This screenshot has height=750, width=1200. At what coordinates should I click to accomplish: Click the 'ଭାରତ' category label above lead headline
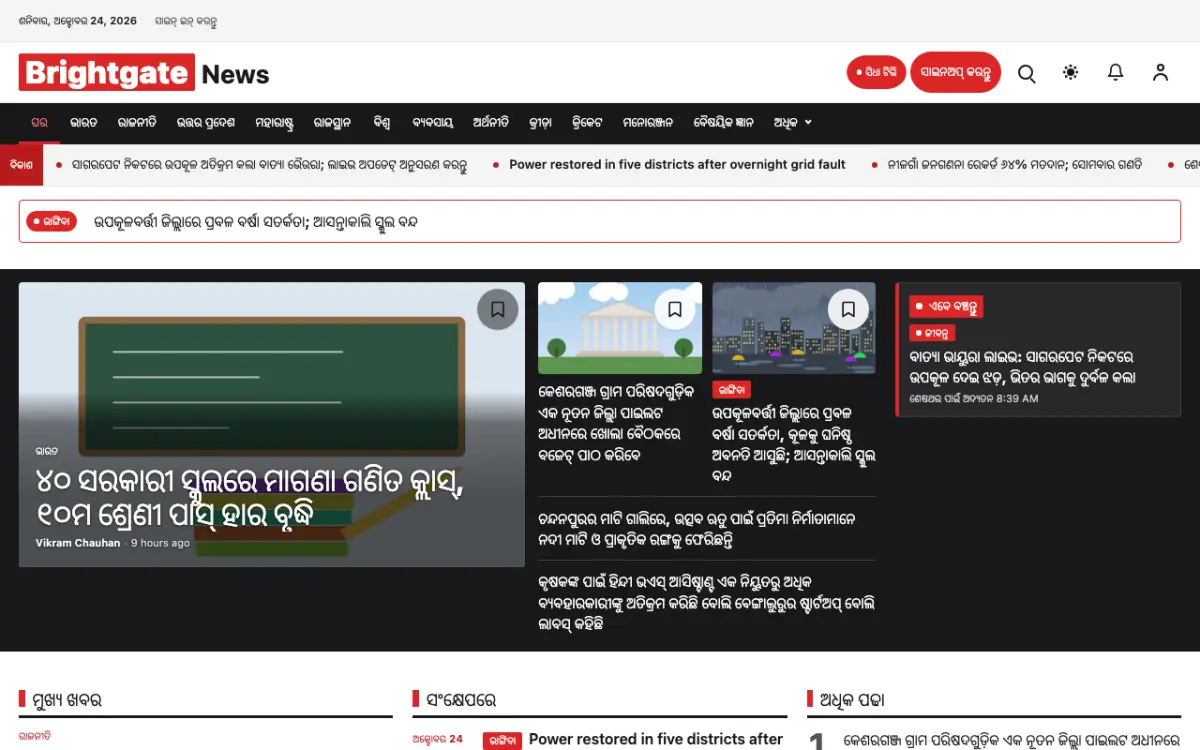pyautogui.click(x=46, y=451)
